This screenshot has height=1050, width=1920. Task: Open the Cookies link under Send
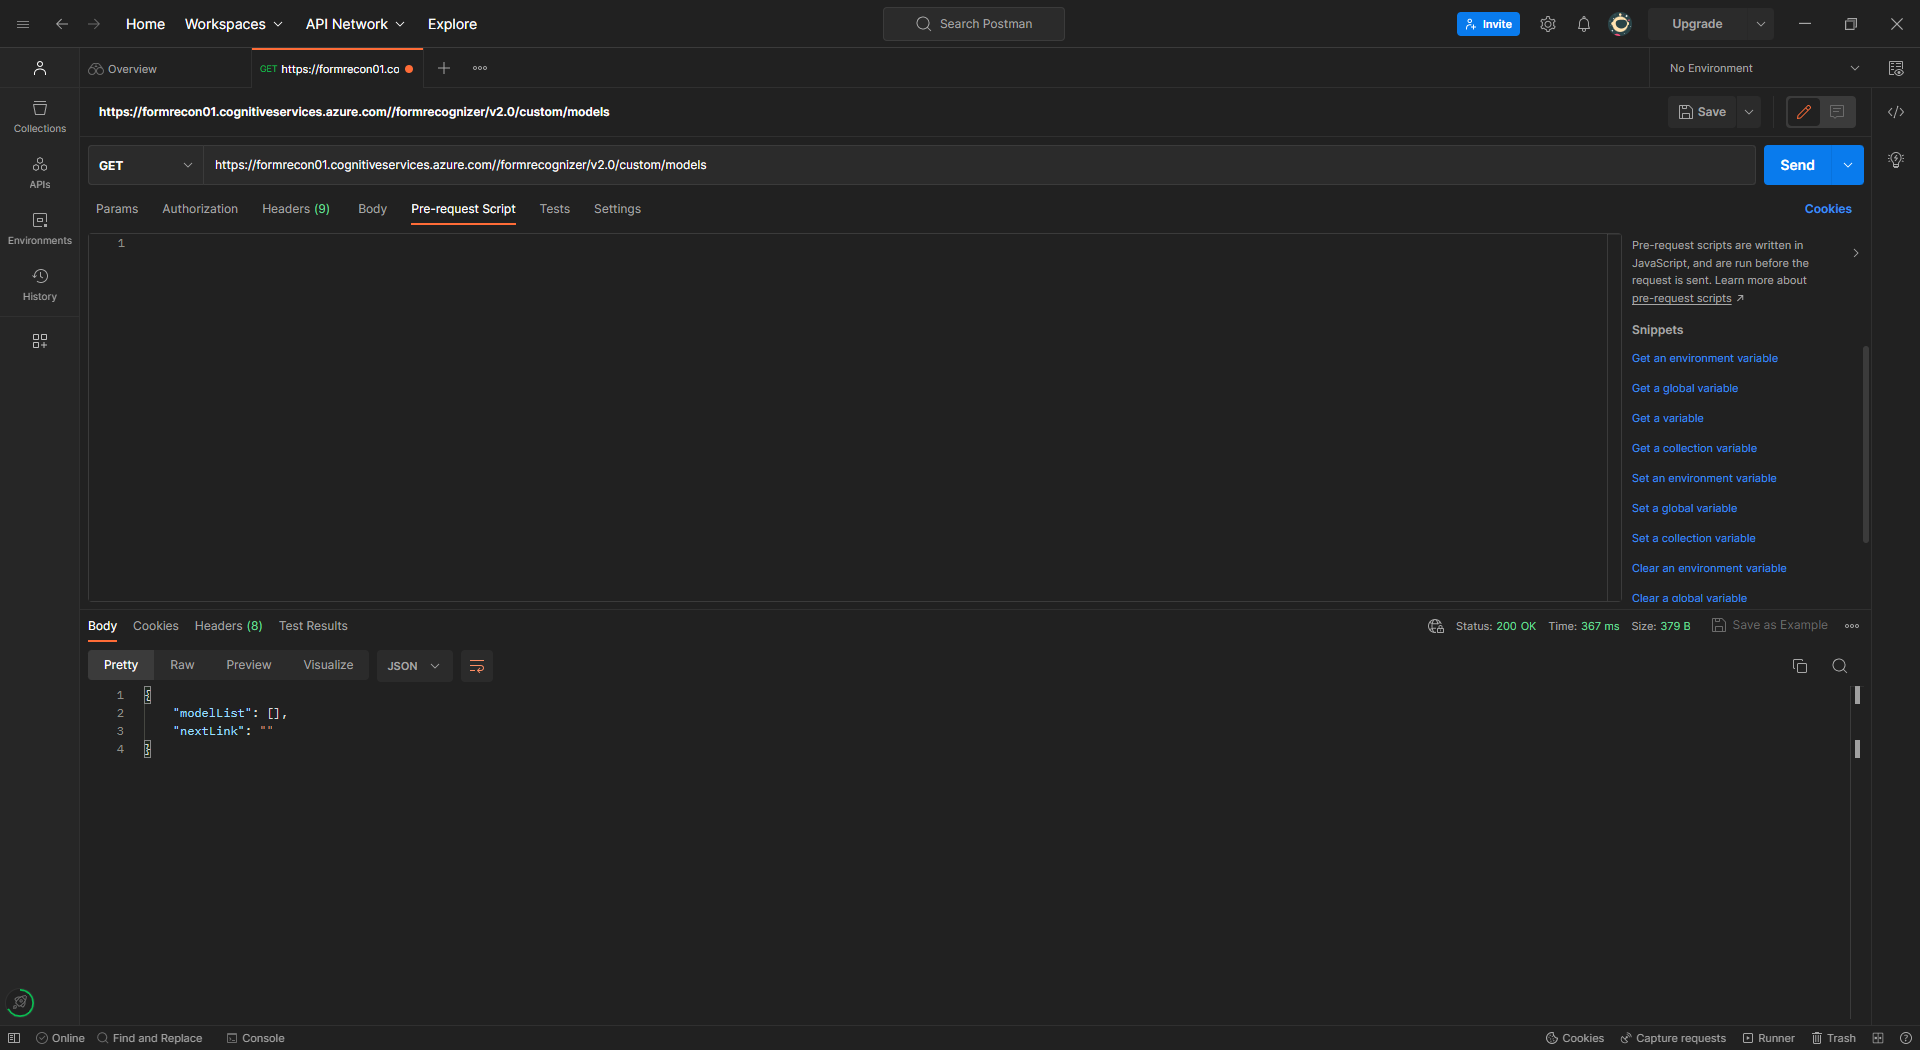click(1828, 209)
